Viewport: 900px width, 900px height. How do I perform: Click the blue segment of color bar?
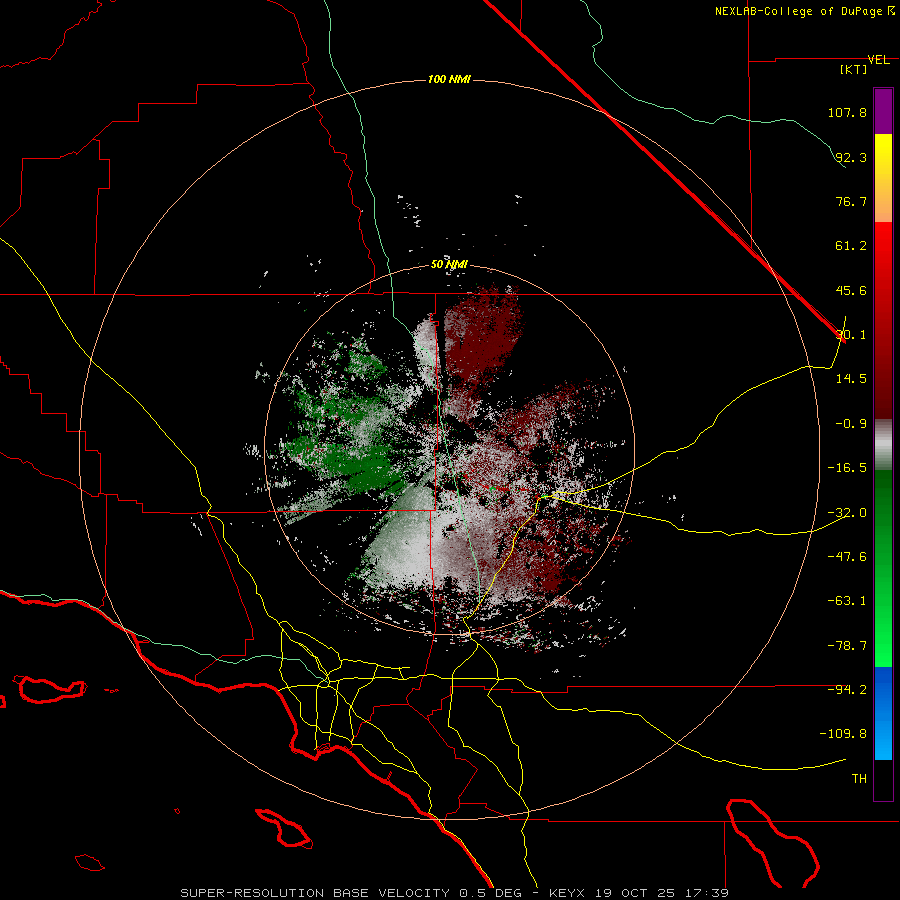883,713
